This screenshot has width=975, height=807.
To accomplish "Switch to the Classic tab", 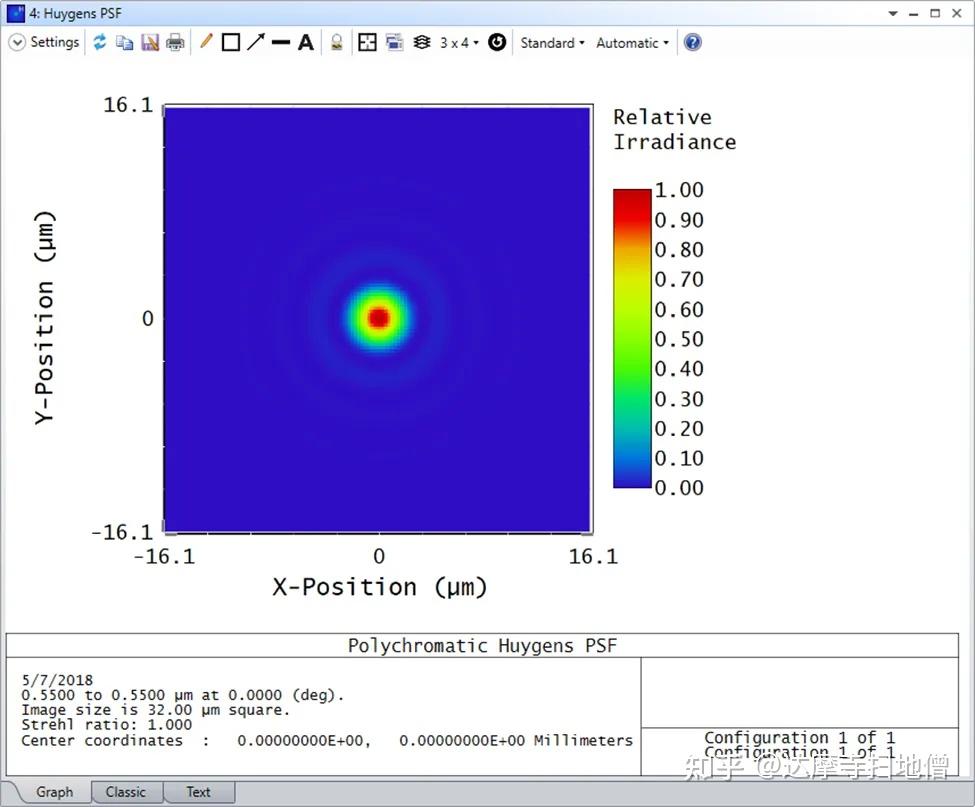I will pos(126,791).
